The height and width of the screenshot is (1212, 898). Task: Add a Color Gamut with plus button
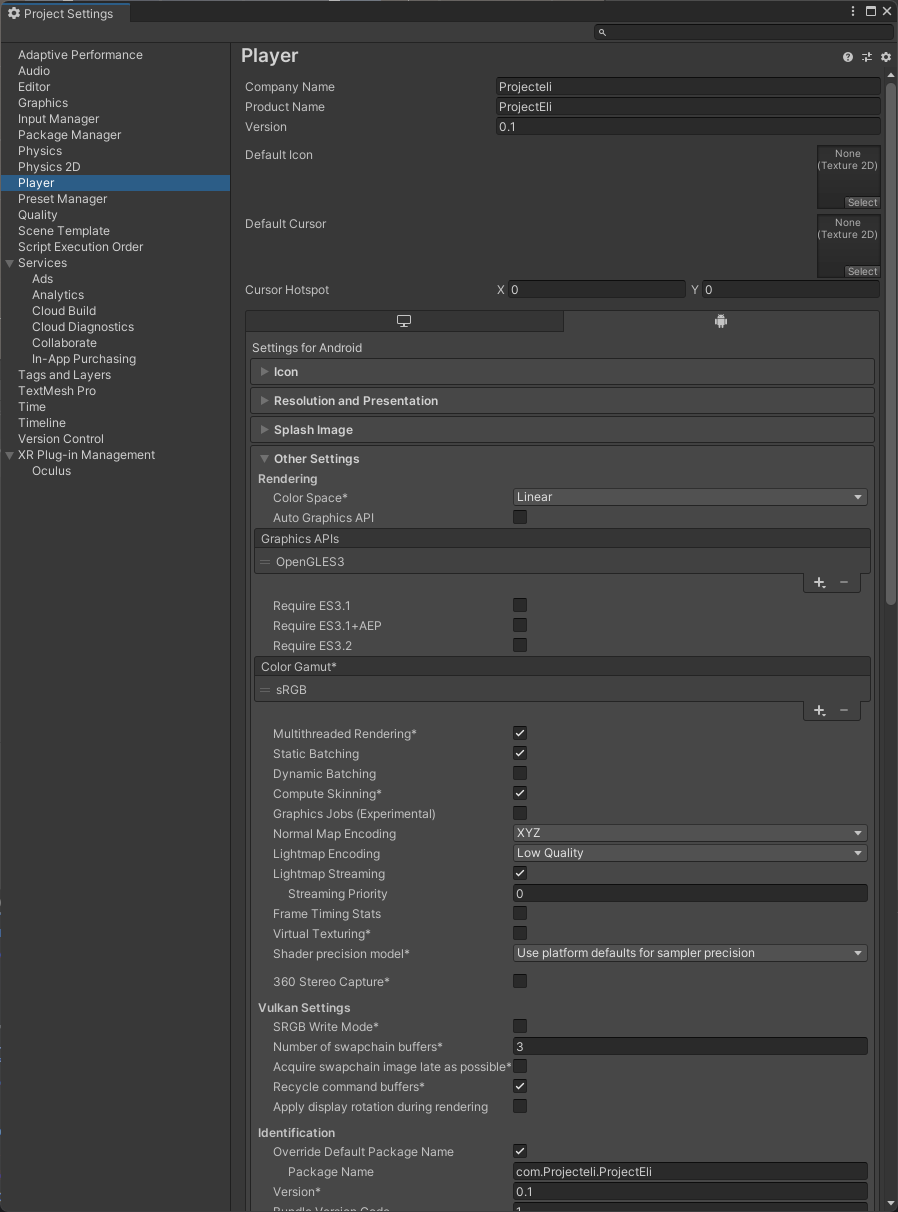click(819, 710)
